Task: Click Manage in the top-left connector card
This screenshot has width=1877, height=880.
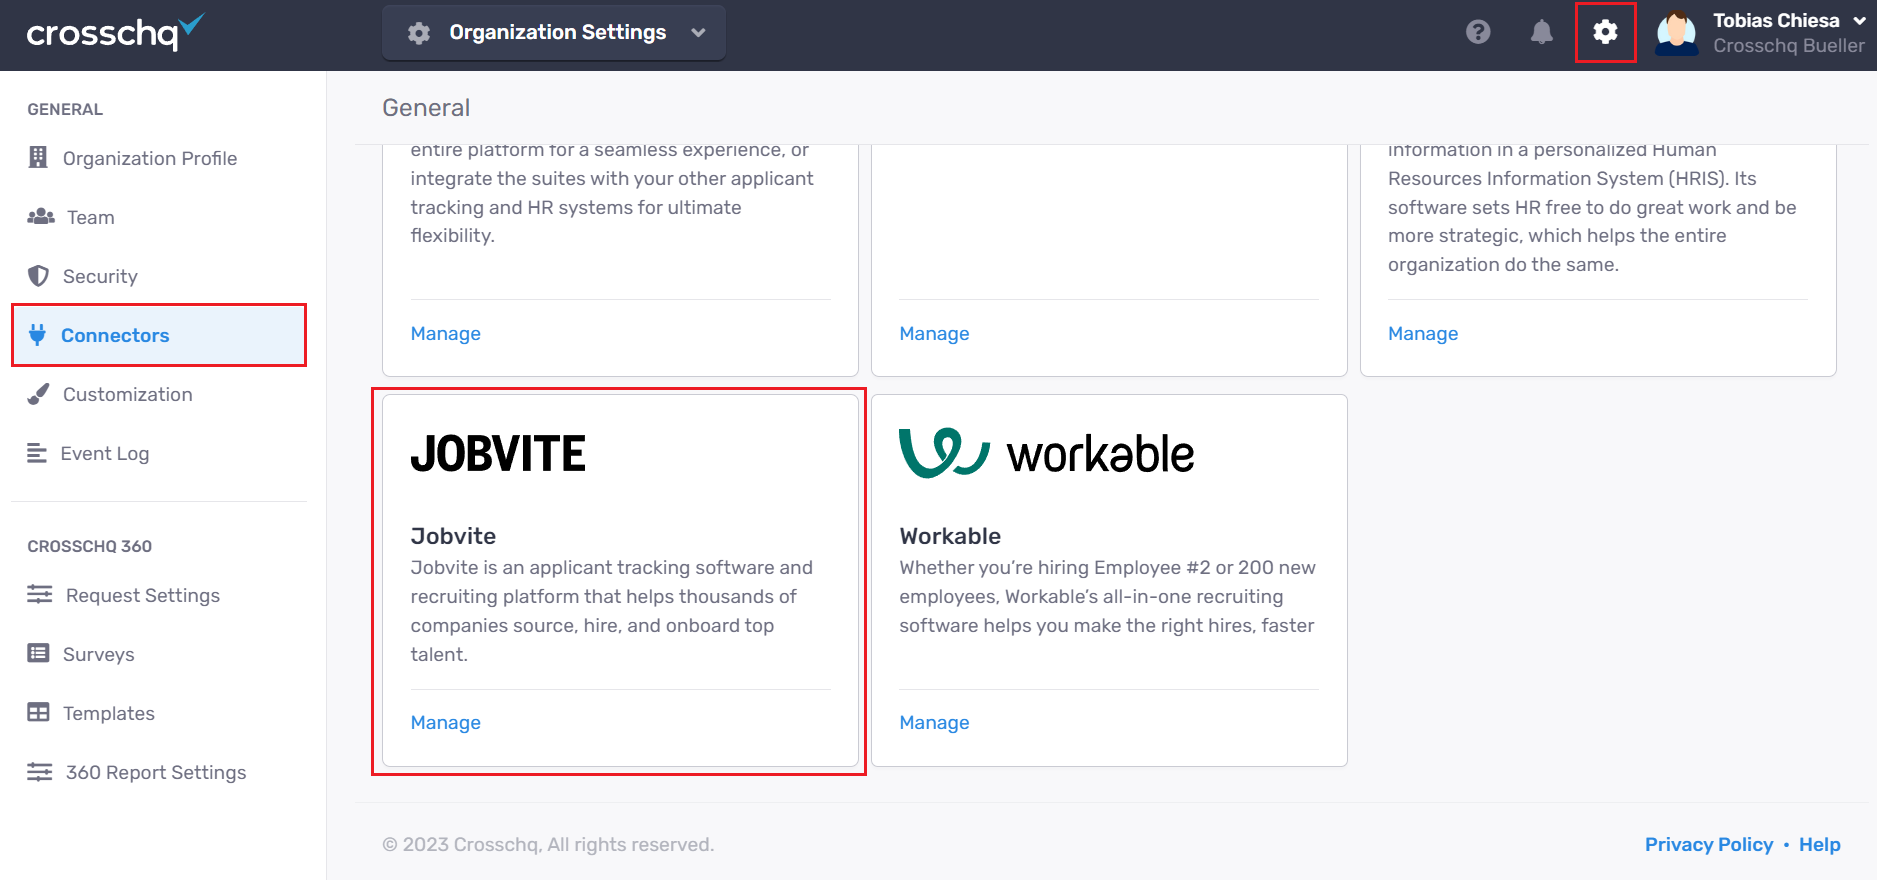Action: point(445,333)
